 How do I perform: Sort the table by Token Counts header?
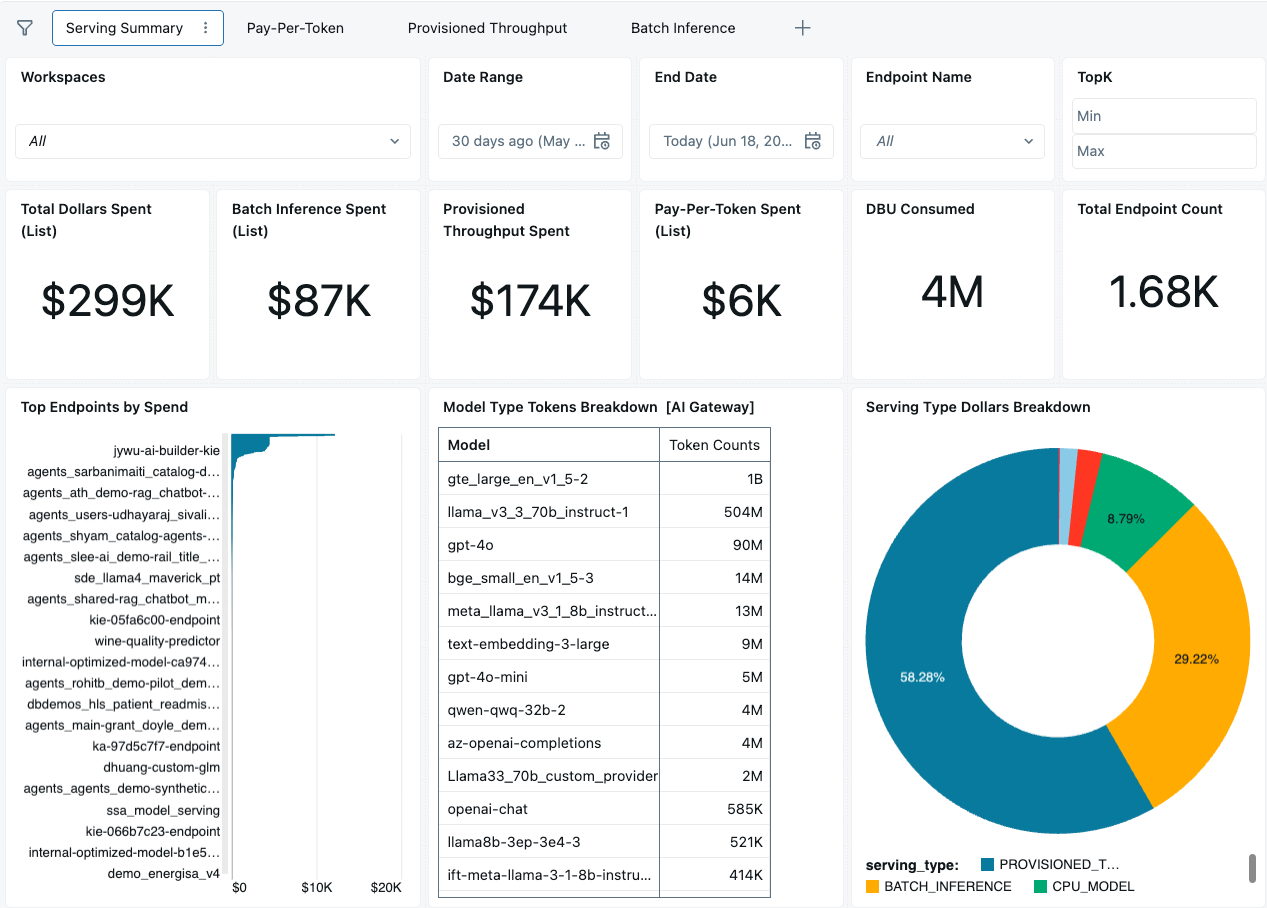pyautogui.click(x=714, y=445)
